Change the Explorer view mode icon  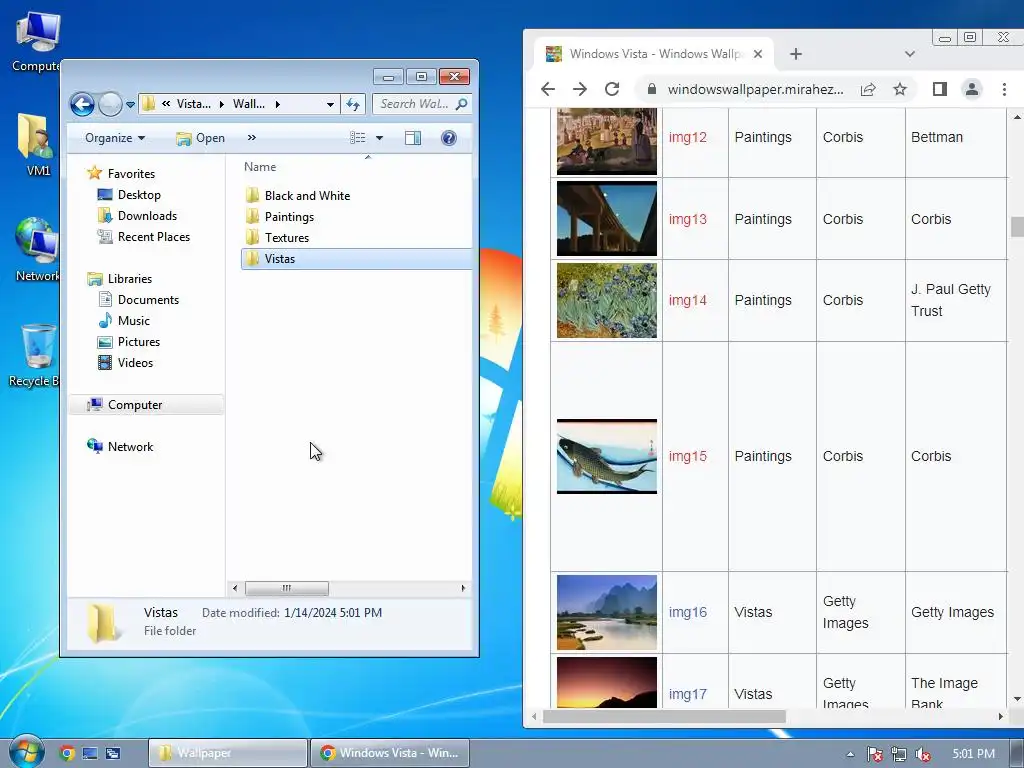click(x=357, y=138)
